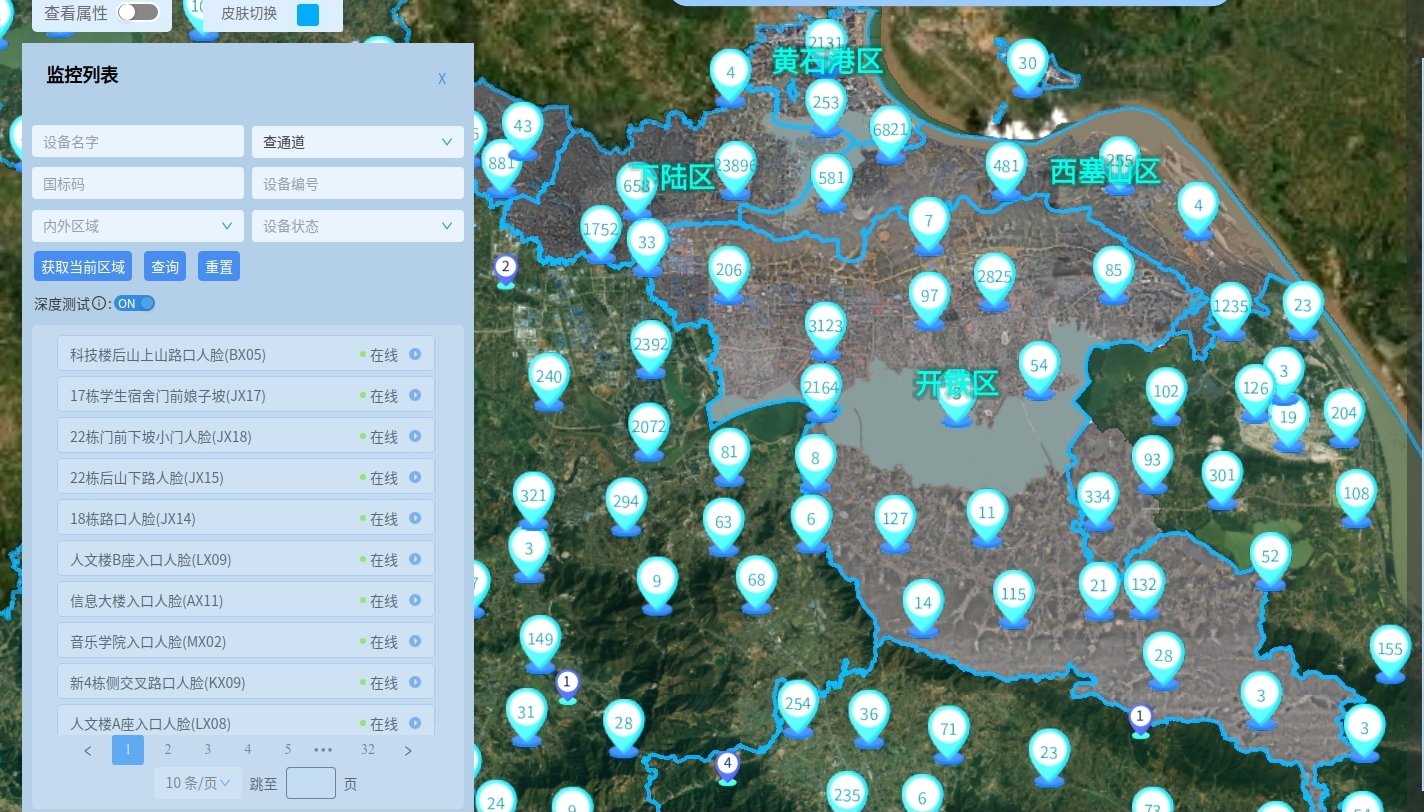The width and height of the screenshot is (1424, 812).
Task: Turn off the 深度测试 ON switch
Action: coord(135,304)
